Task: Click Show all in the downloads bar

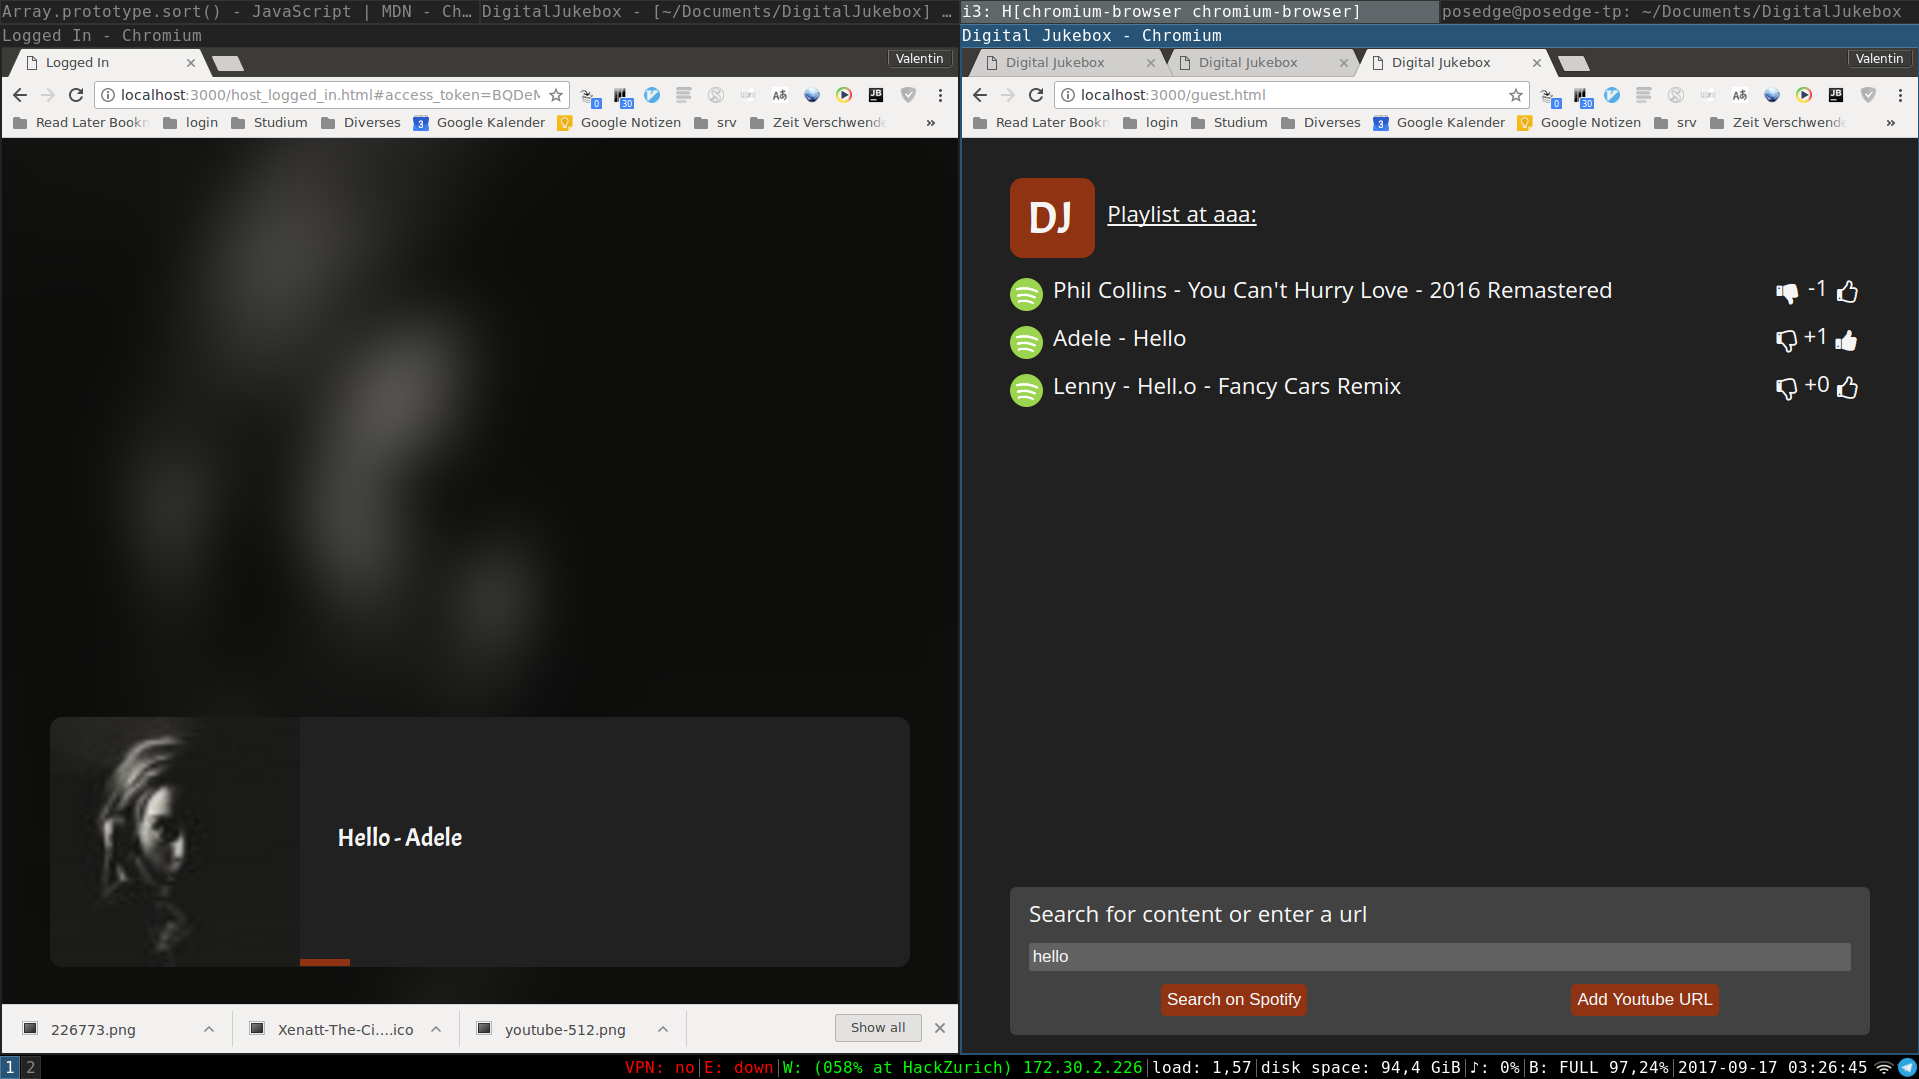Action: (878, 1028)
